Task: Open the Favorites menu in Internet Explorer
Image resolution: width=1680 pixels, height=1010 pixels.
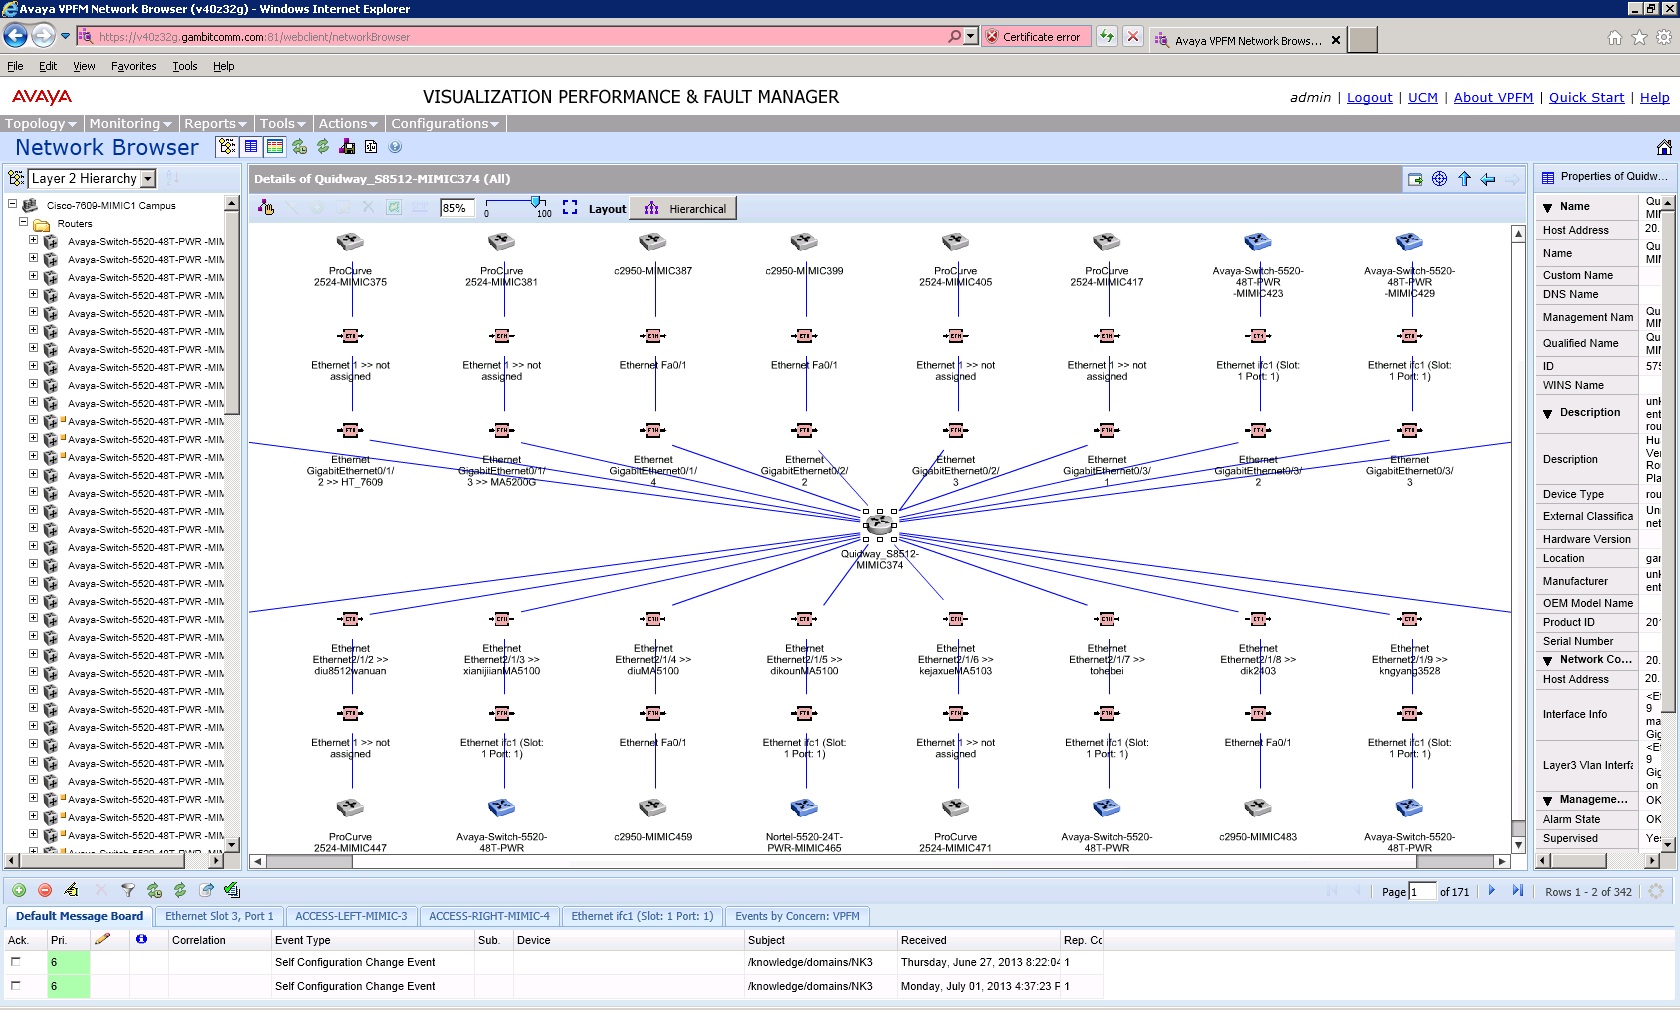Action: click(x=134, y=66)
